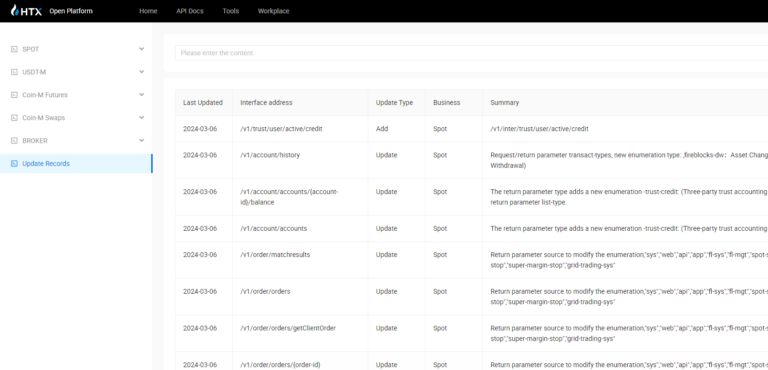768x370 pixels.
Task: Open the API Docs menu
Action: tap(190, 11)
